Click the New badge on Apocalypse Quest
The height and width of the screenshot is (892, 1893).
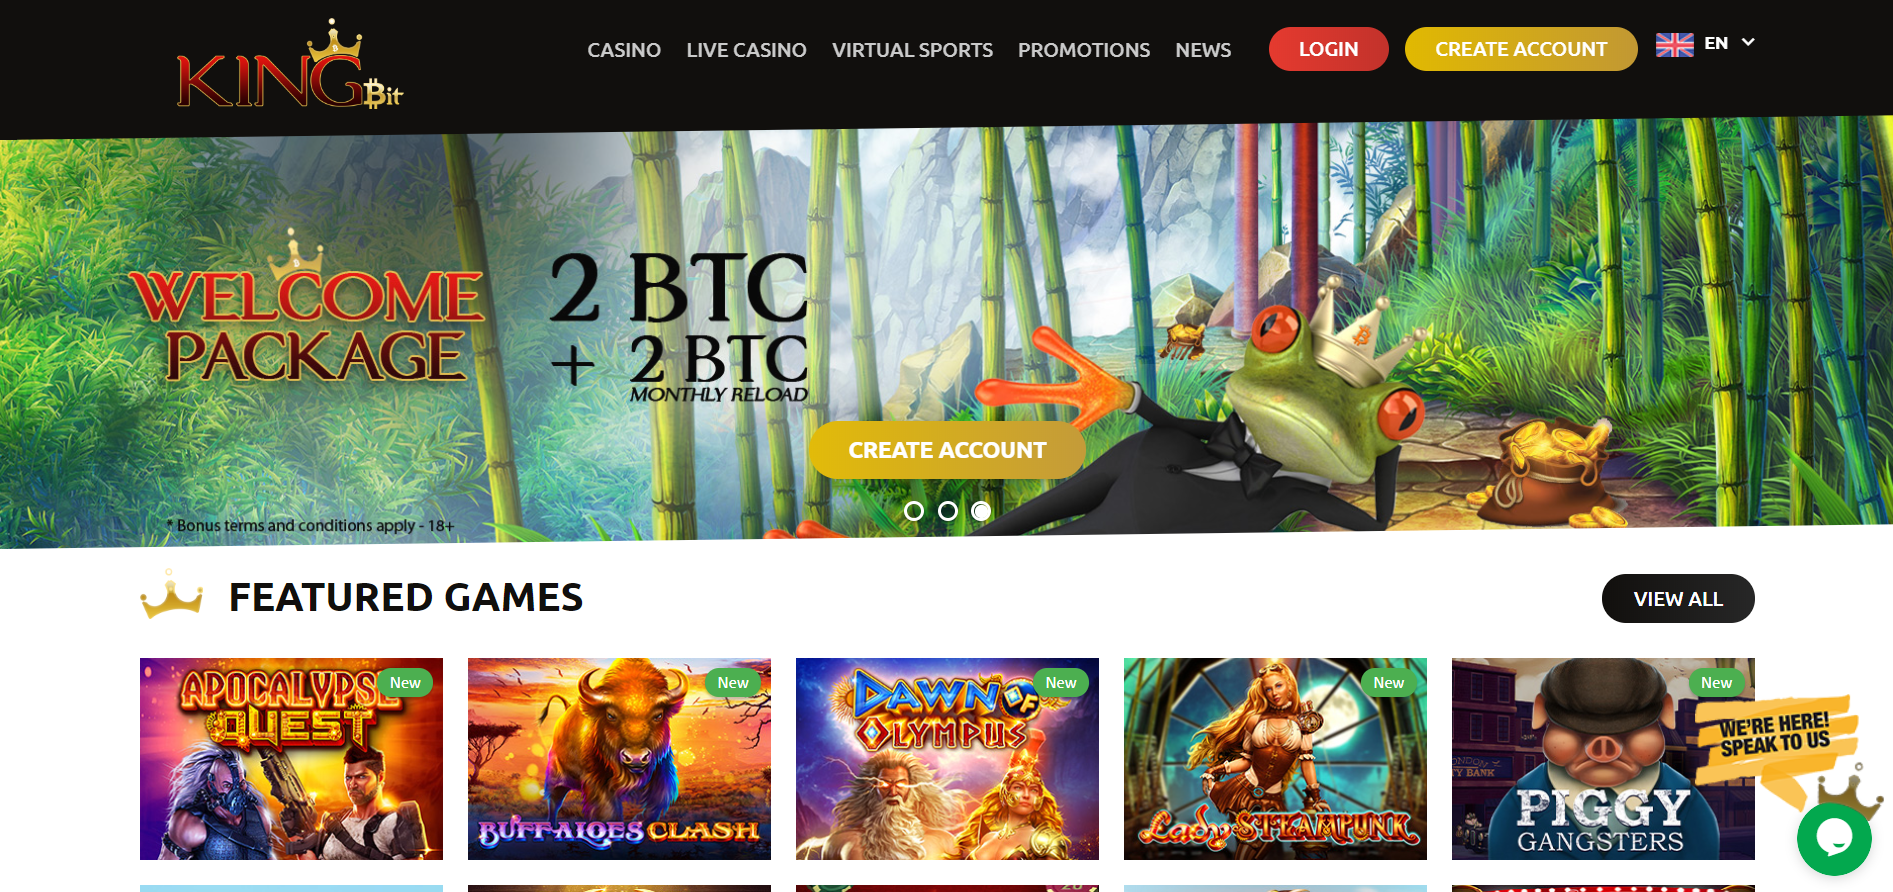pos(405,682)
